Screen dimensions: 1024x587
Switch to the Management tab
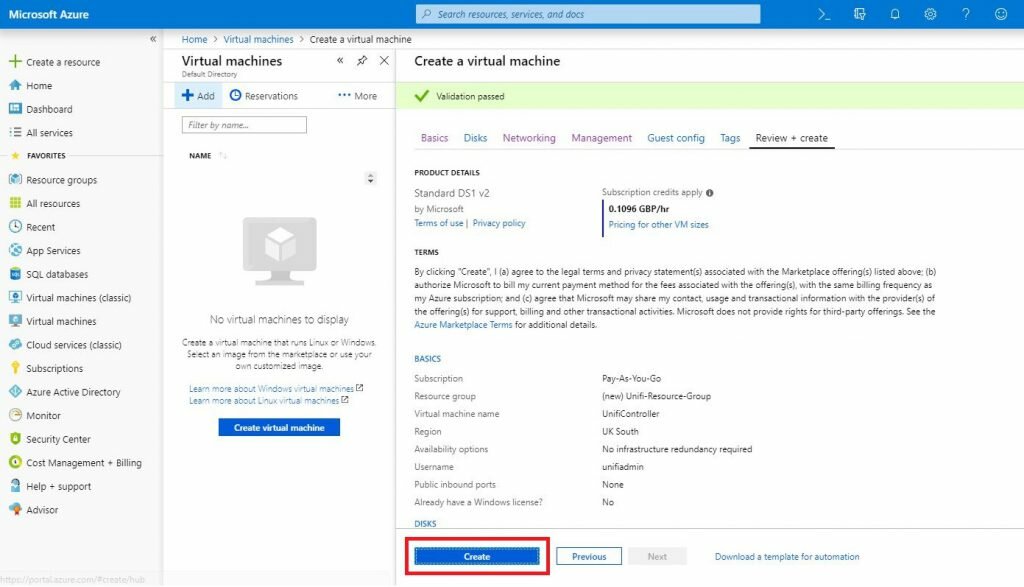601,138
